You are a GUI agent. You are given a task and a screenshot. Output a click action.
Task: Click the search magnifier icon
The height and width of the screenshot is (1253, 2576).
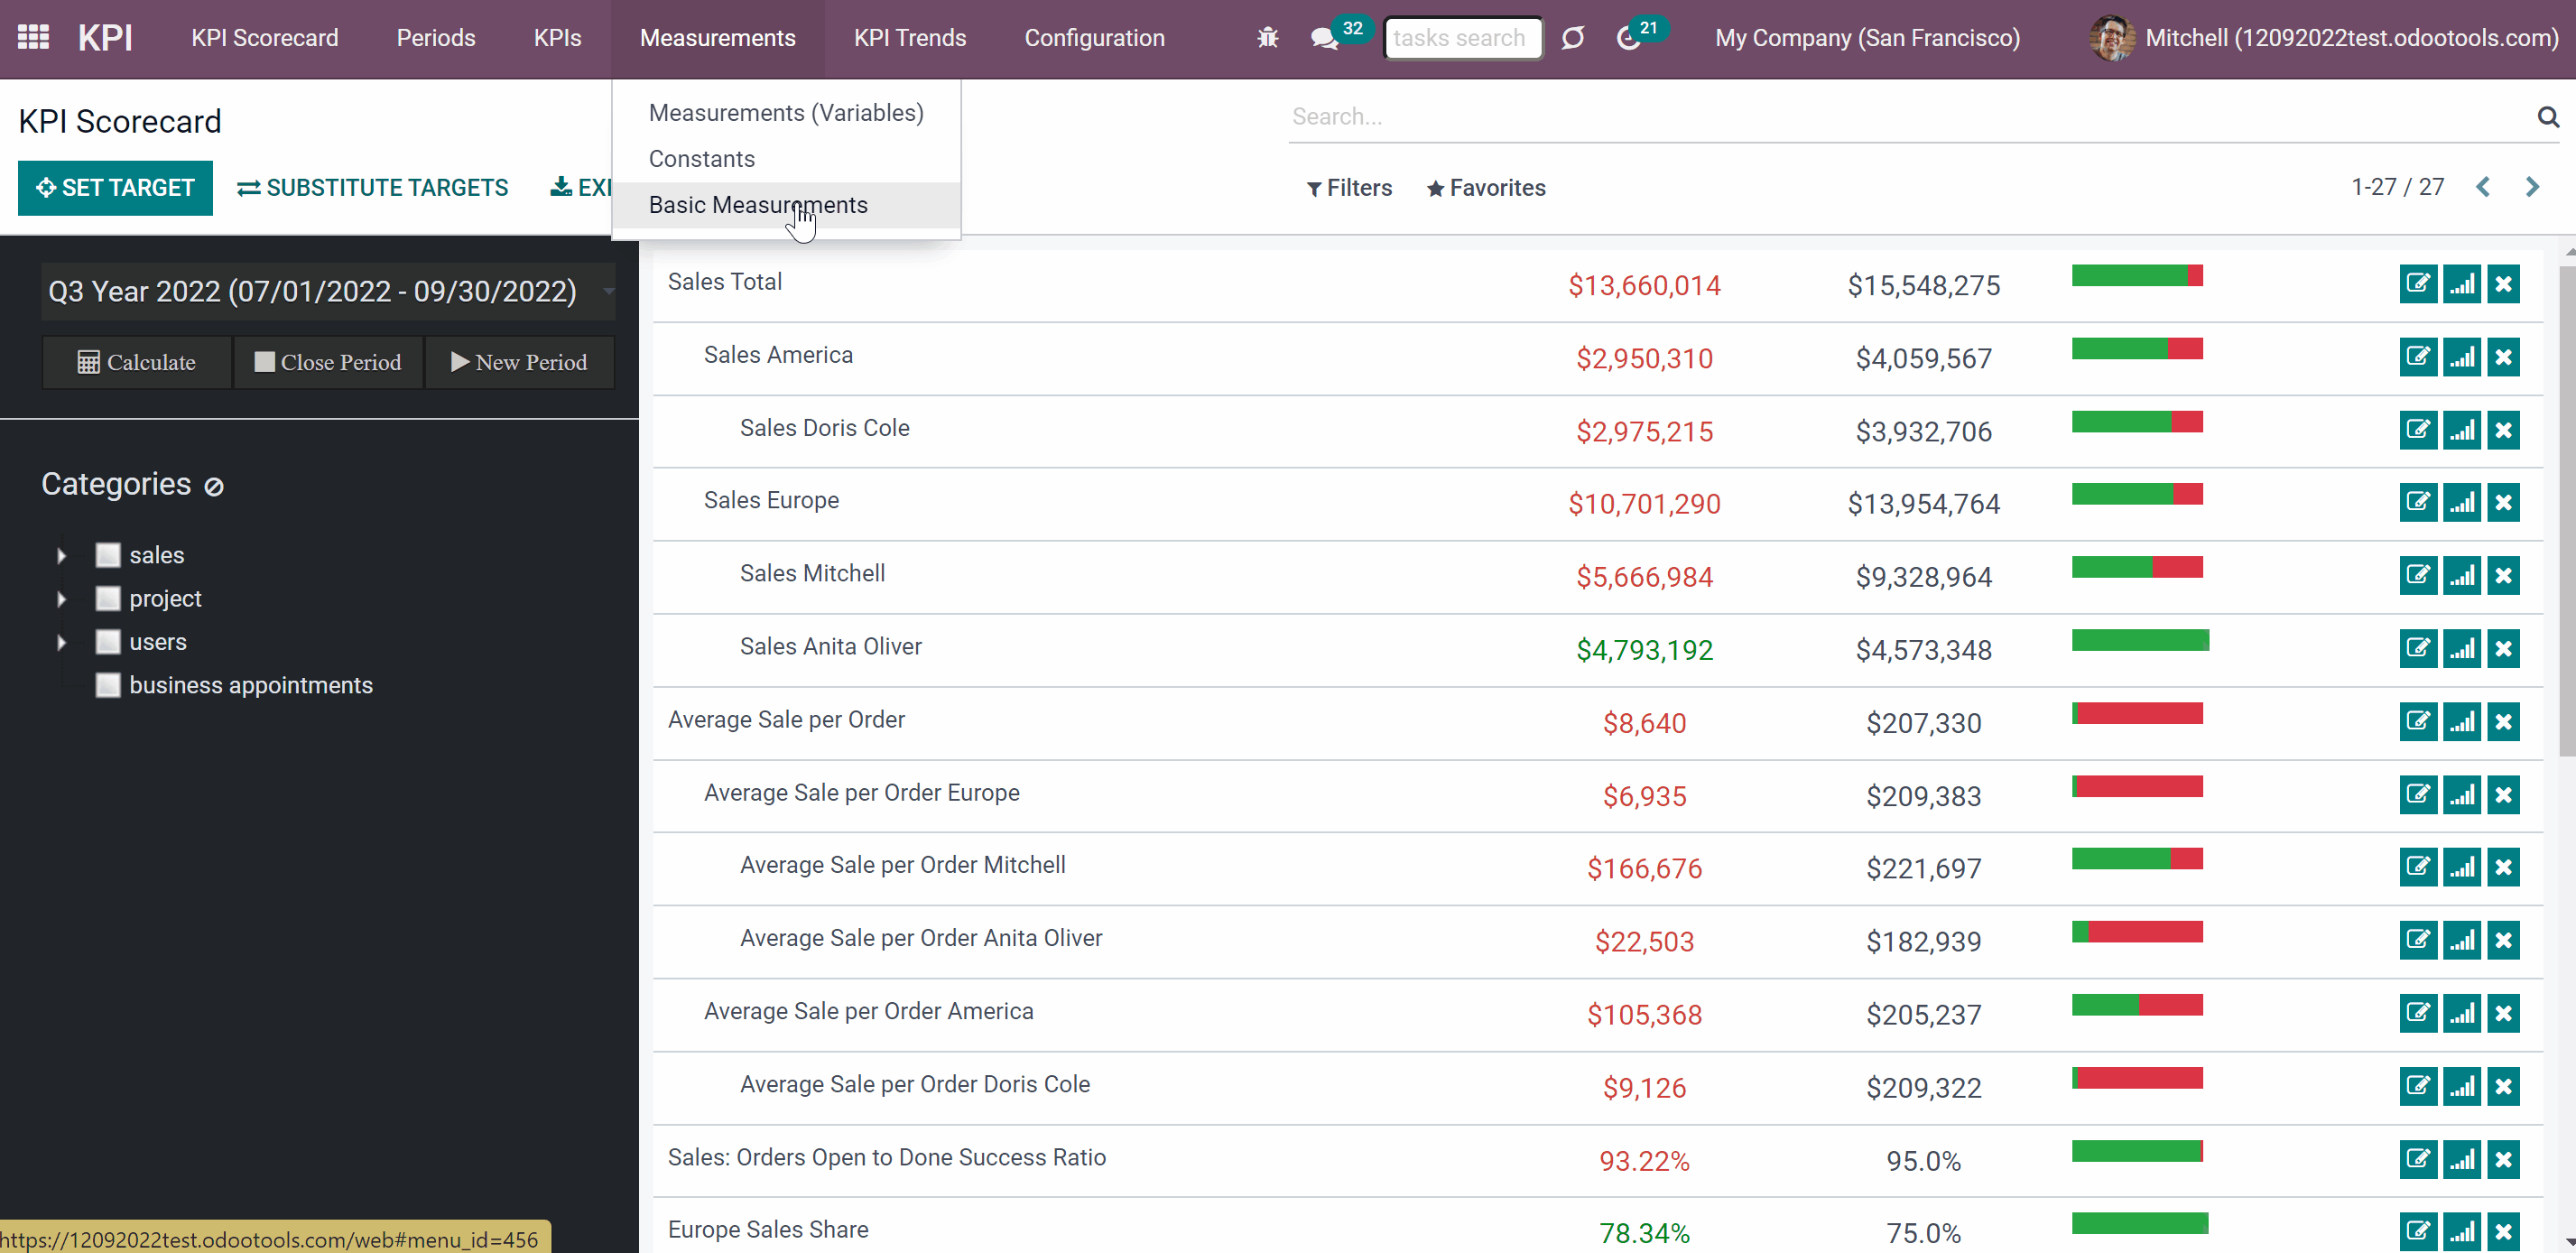point(2547,117)
